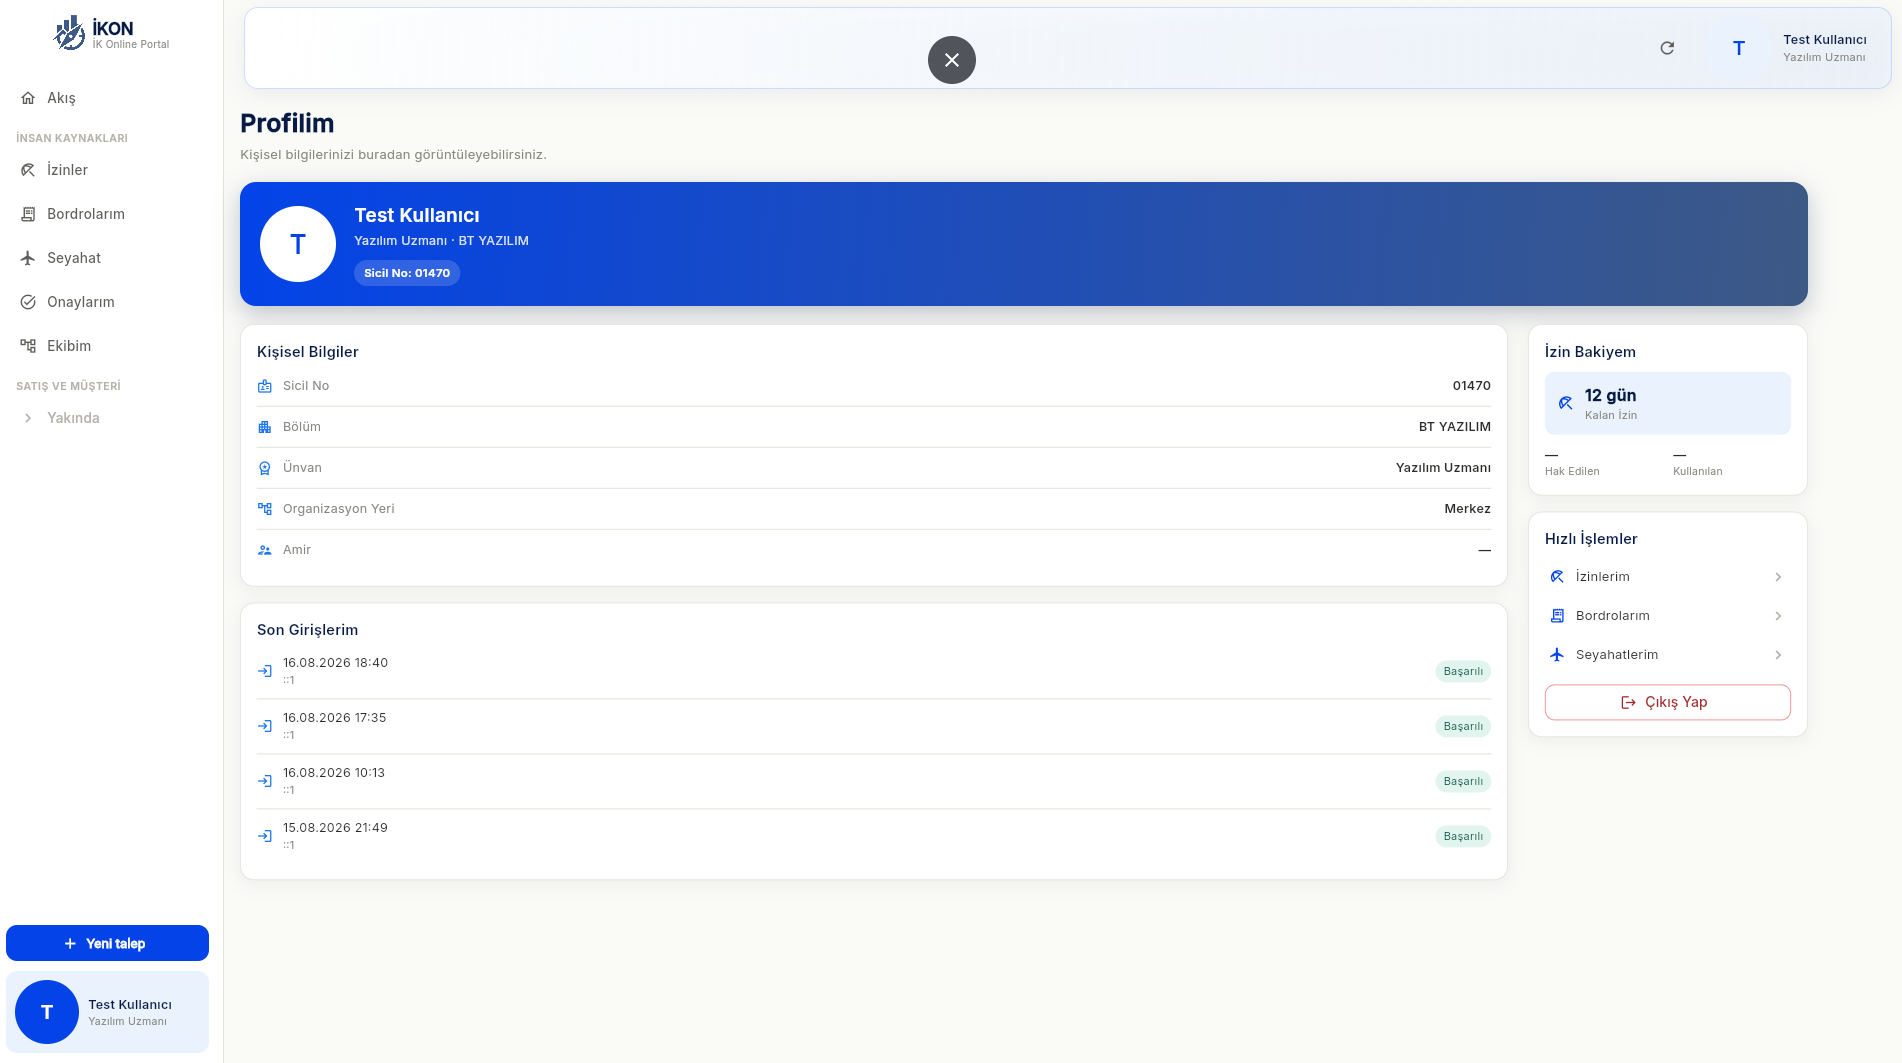The width and height of the screenshot is (1902, 1063).
Task: Click the umbrella icon in the Kalan İzin card
Action: [x=1566, y=403]
